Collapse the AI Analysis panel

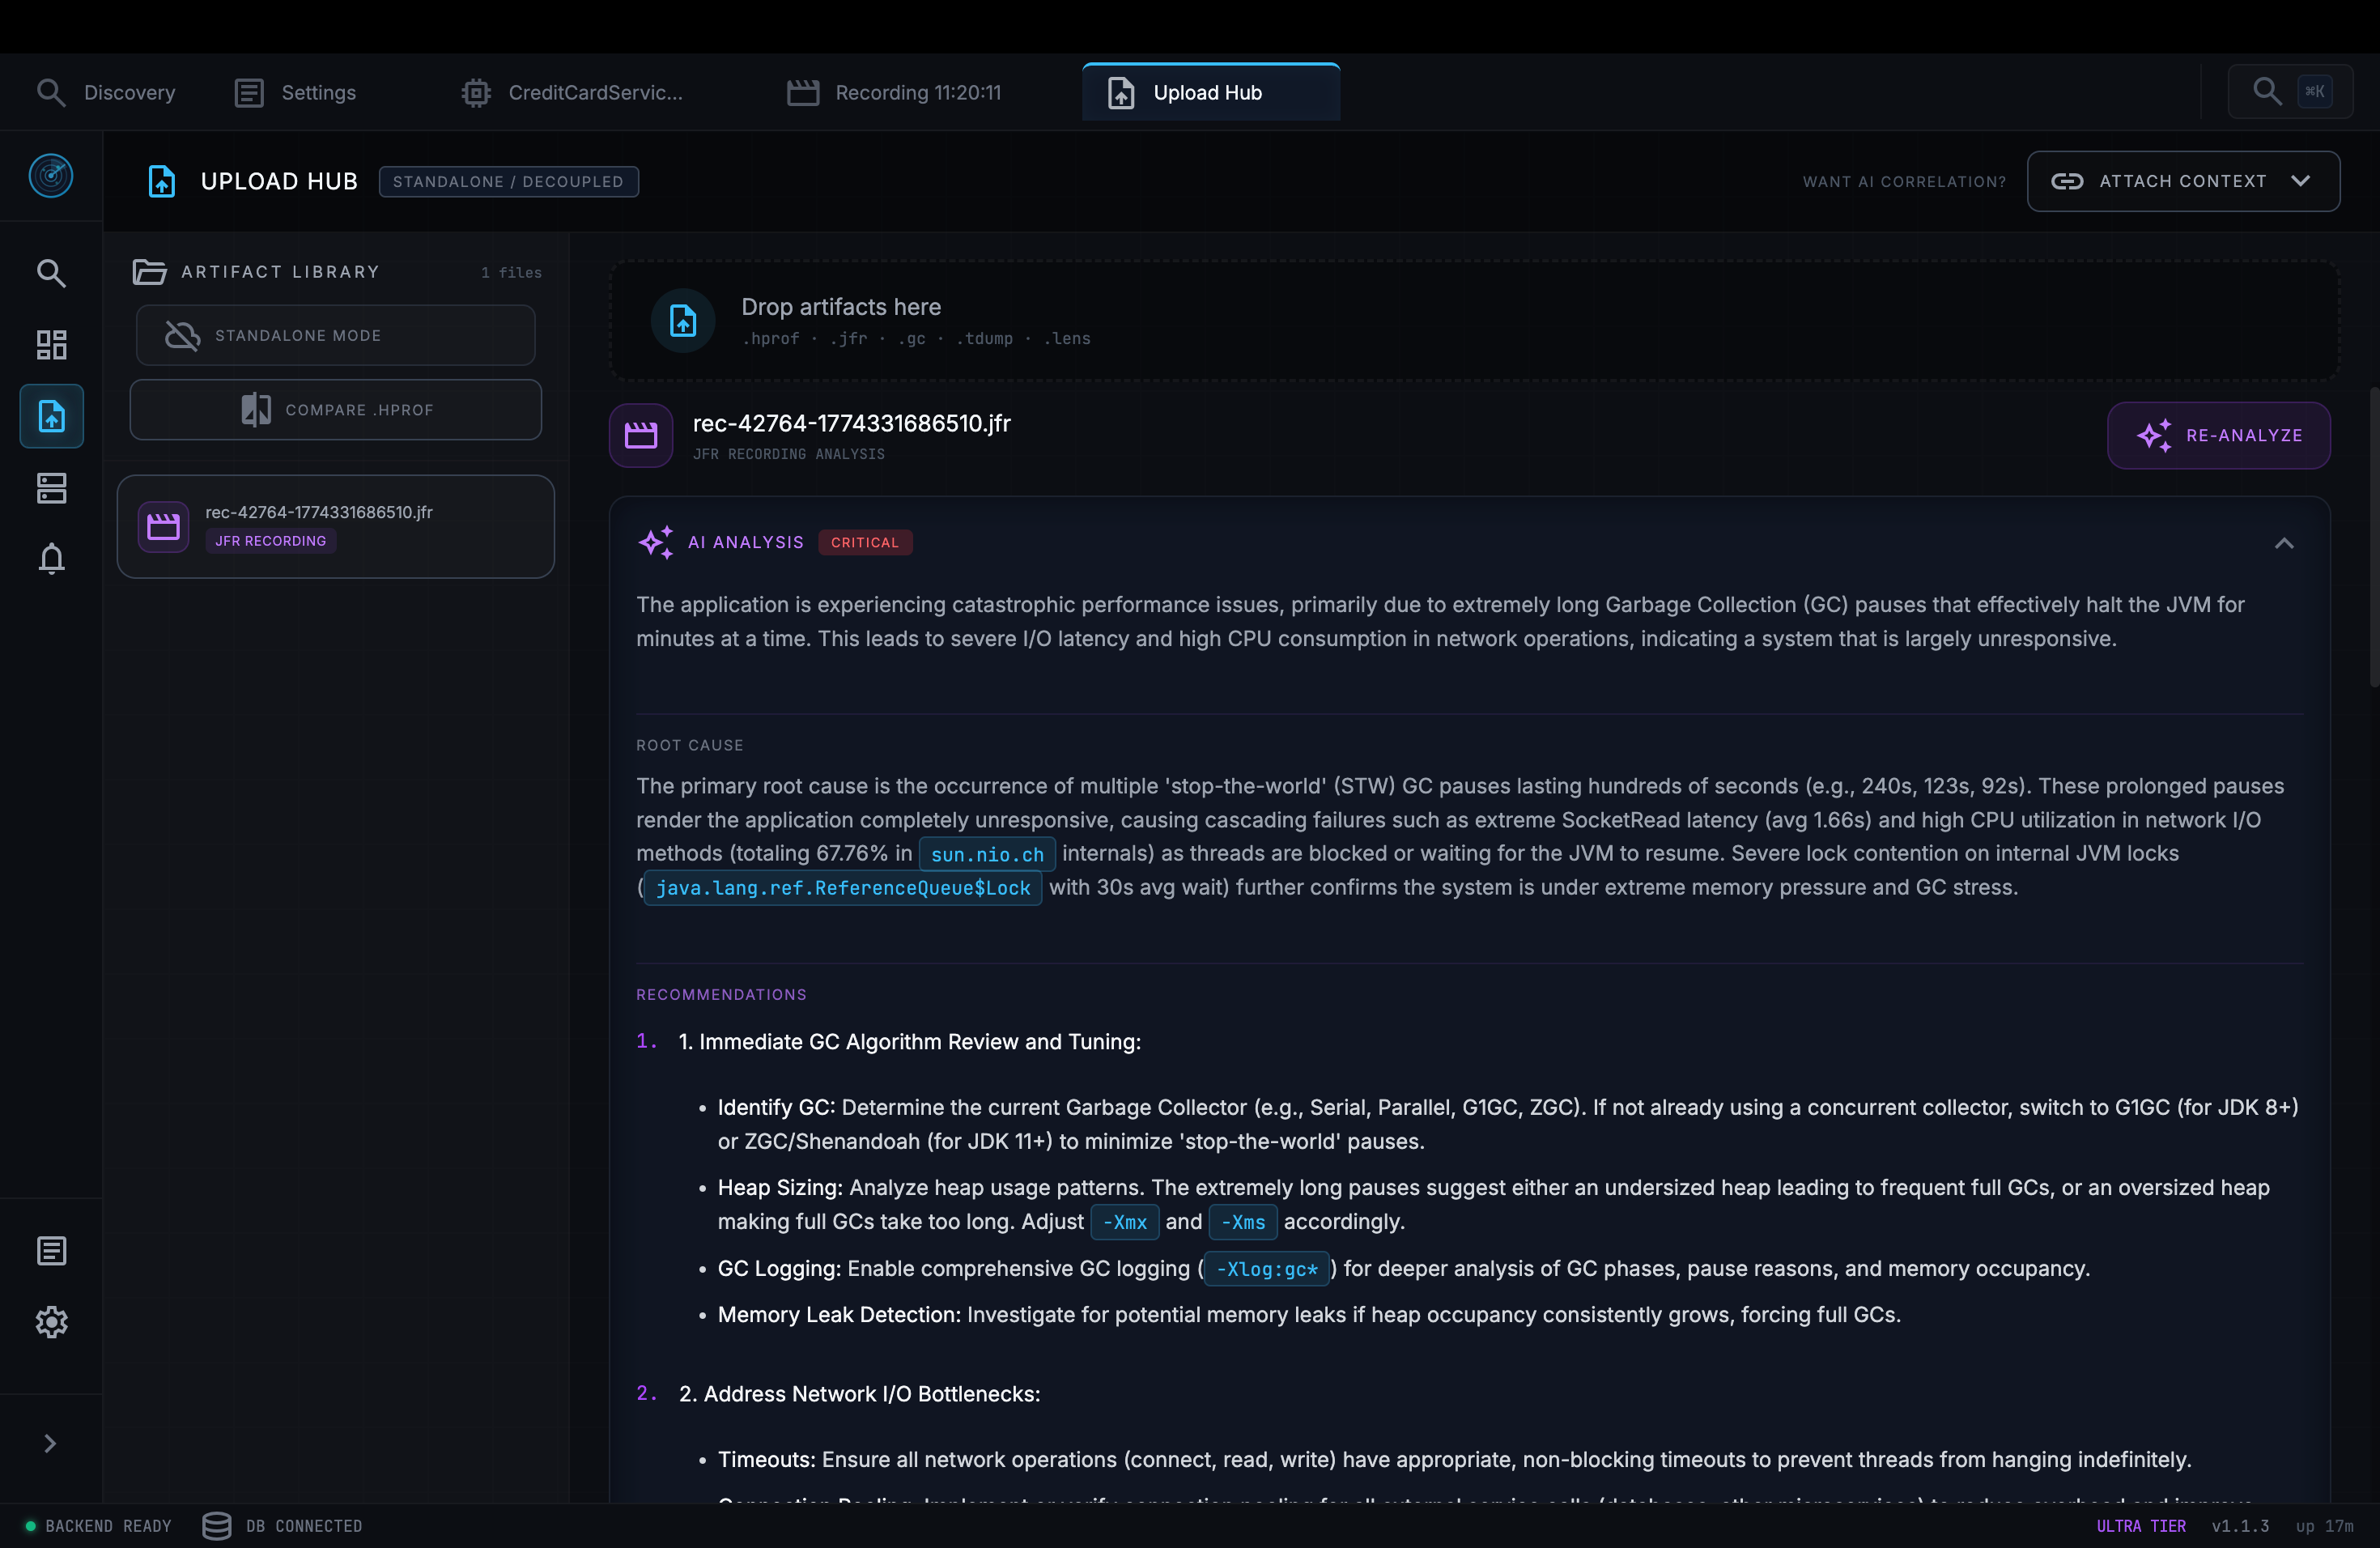coord(2283,543)
